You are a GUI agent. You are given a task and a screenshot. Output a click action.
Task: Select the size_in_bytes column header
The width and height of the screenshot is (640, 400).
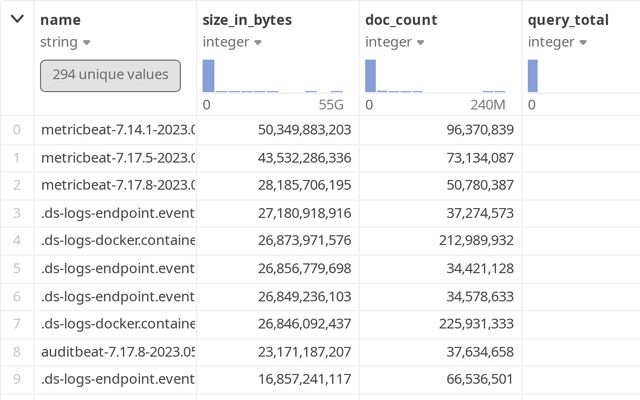click(x=247, y=19)
